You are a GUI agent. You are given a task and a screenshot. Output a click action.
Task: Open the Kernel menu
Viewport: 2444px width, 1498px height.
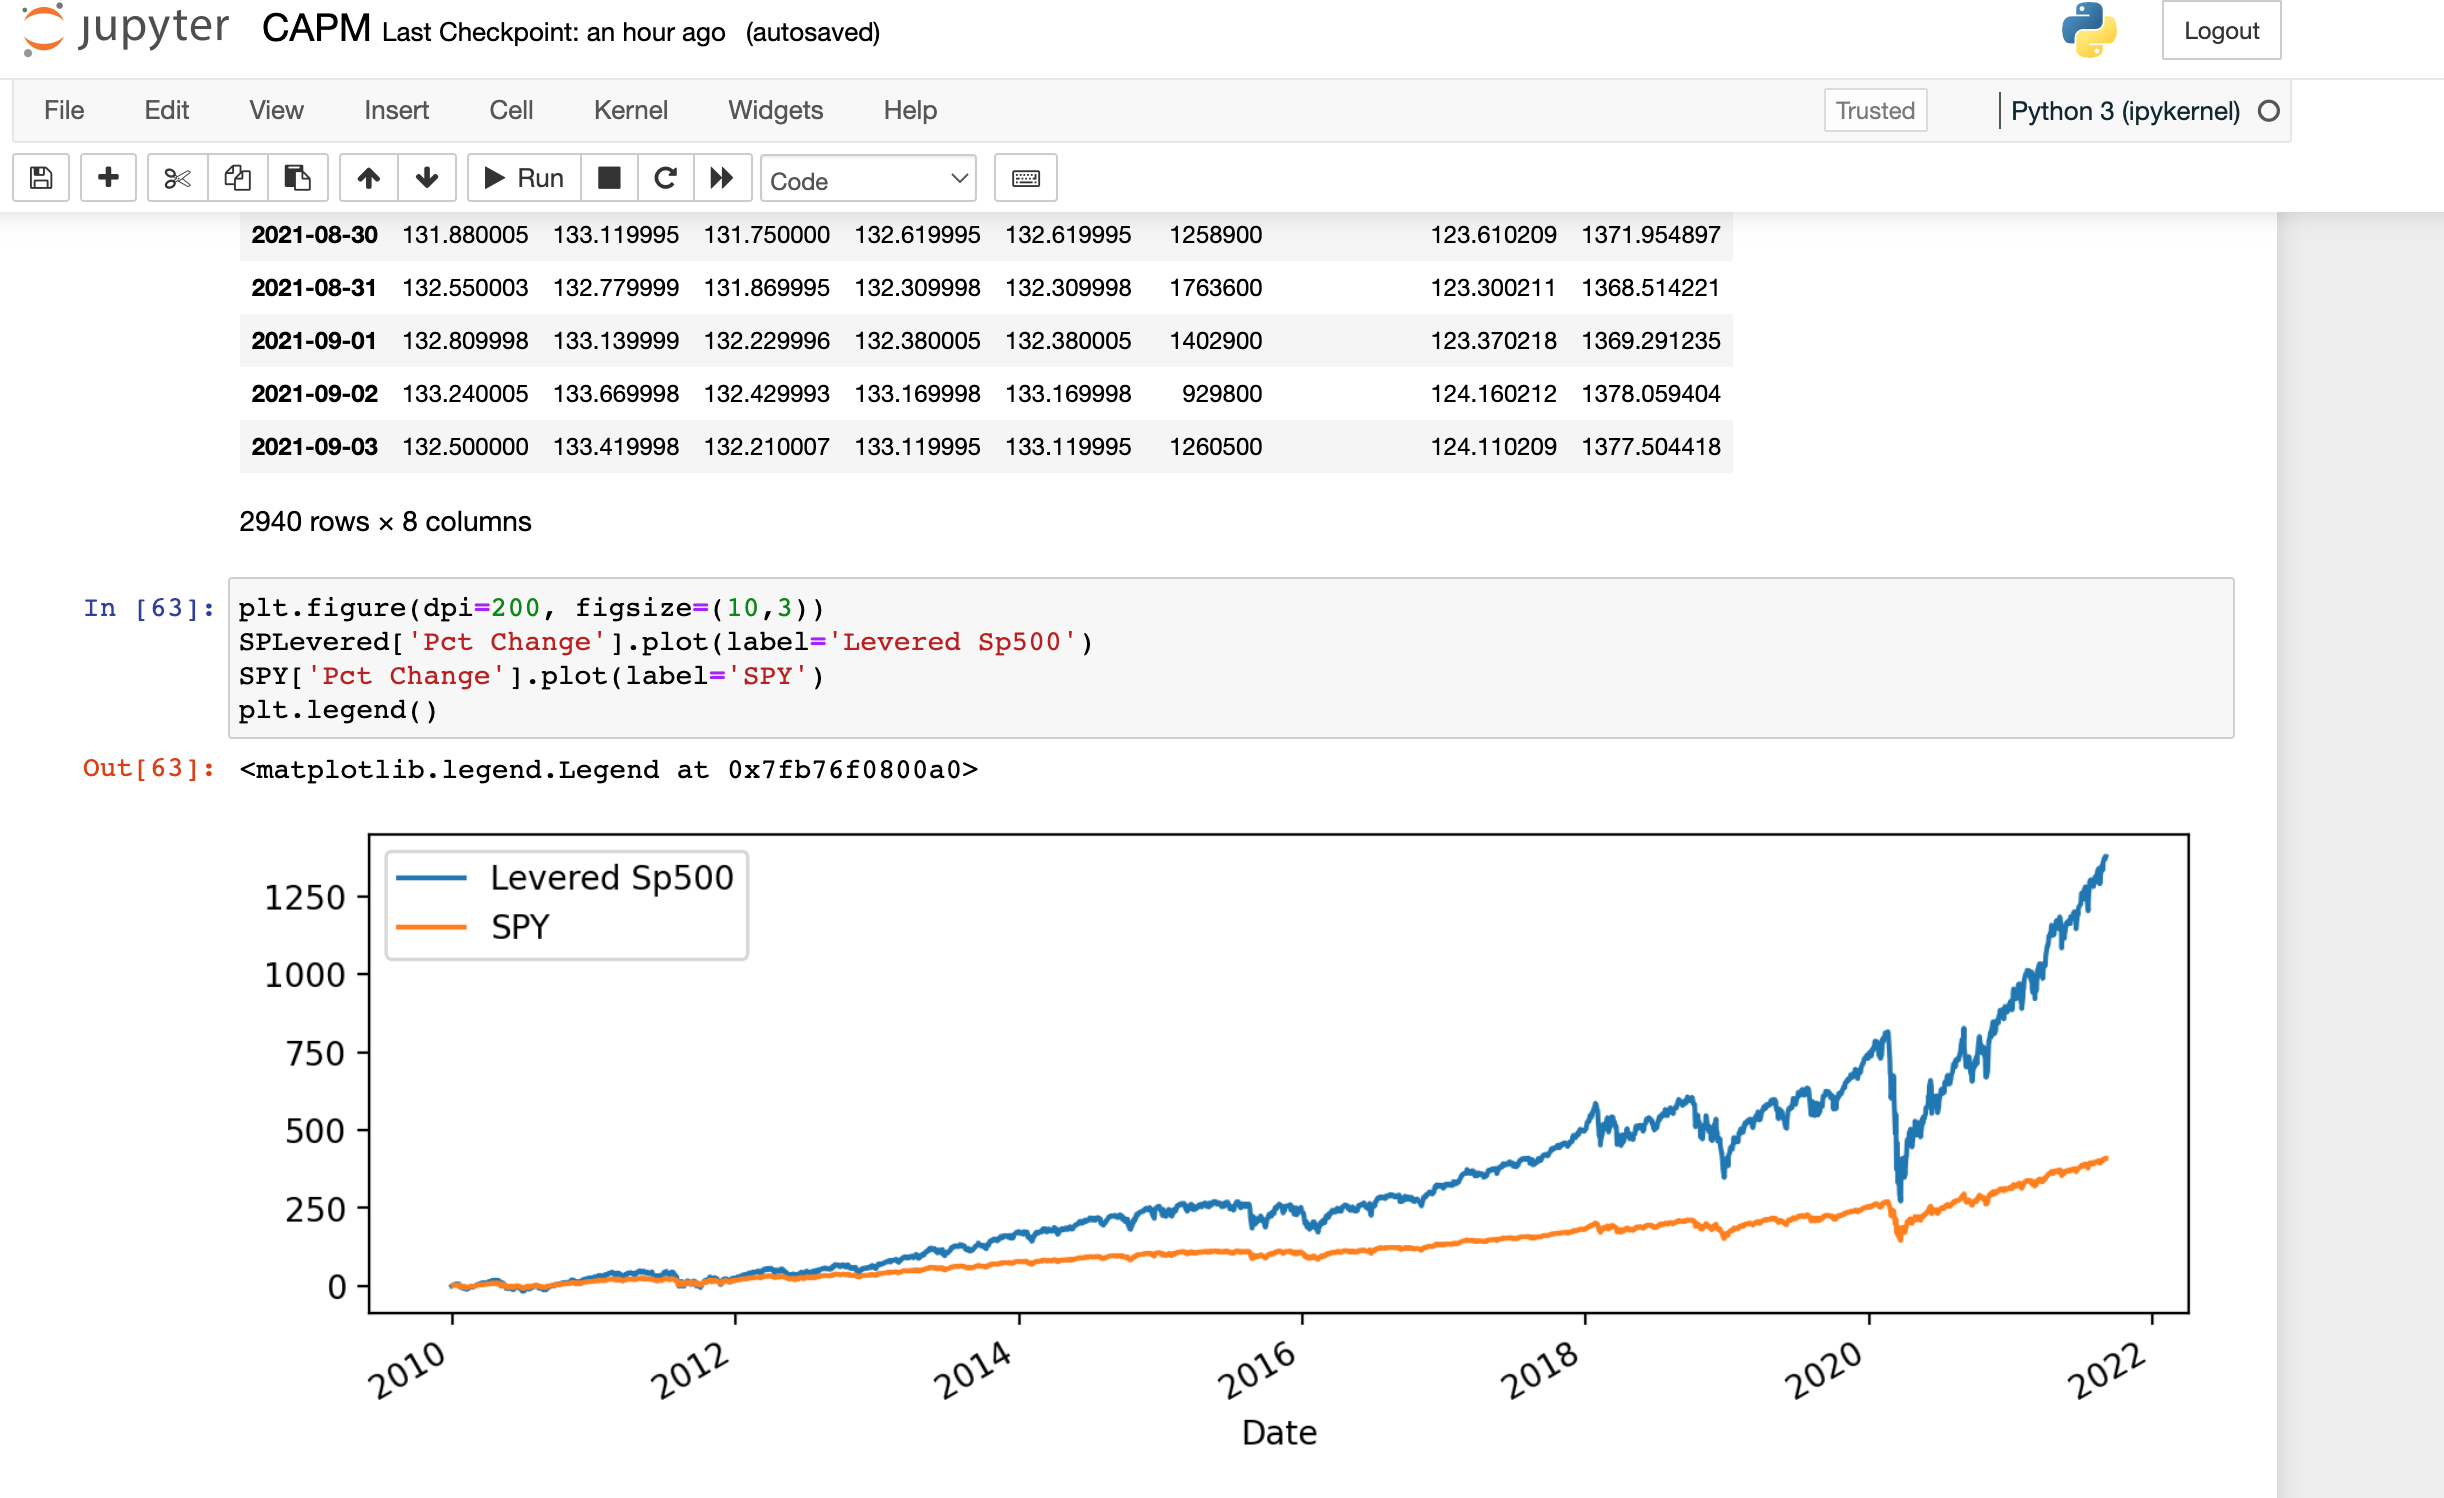click(631, 110)
